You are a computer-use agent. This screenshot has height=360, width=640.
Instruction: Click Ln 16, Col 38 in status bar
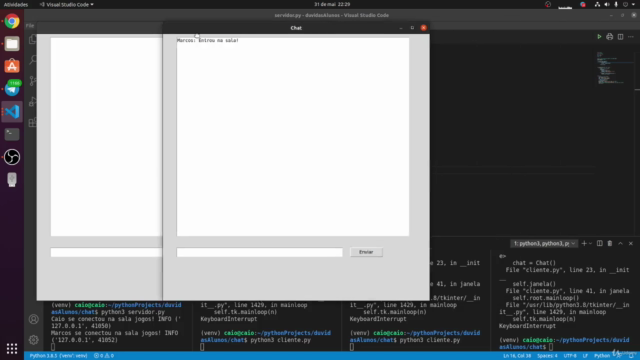(x=517, y=356)
